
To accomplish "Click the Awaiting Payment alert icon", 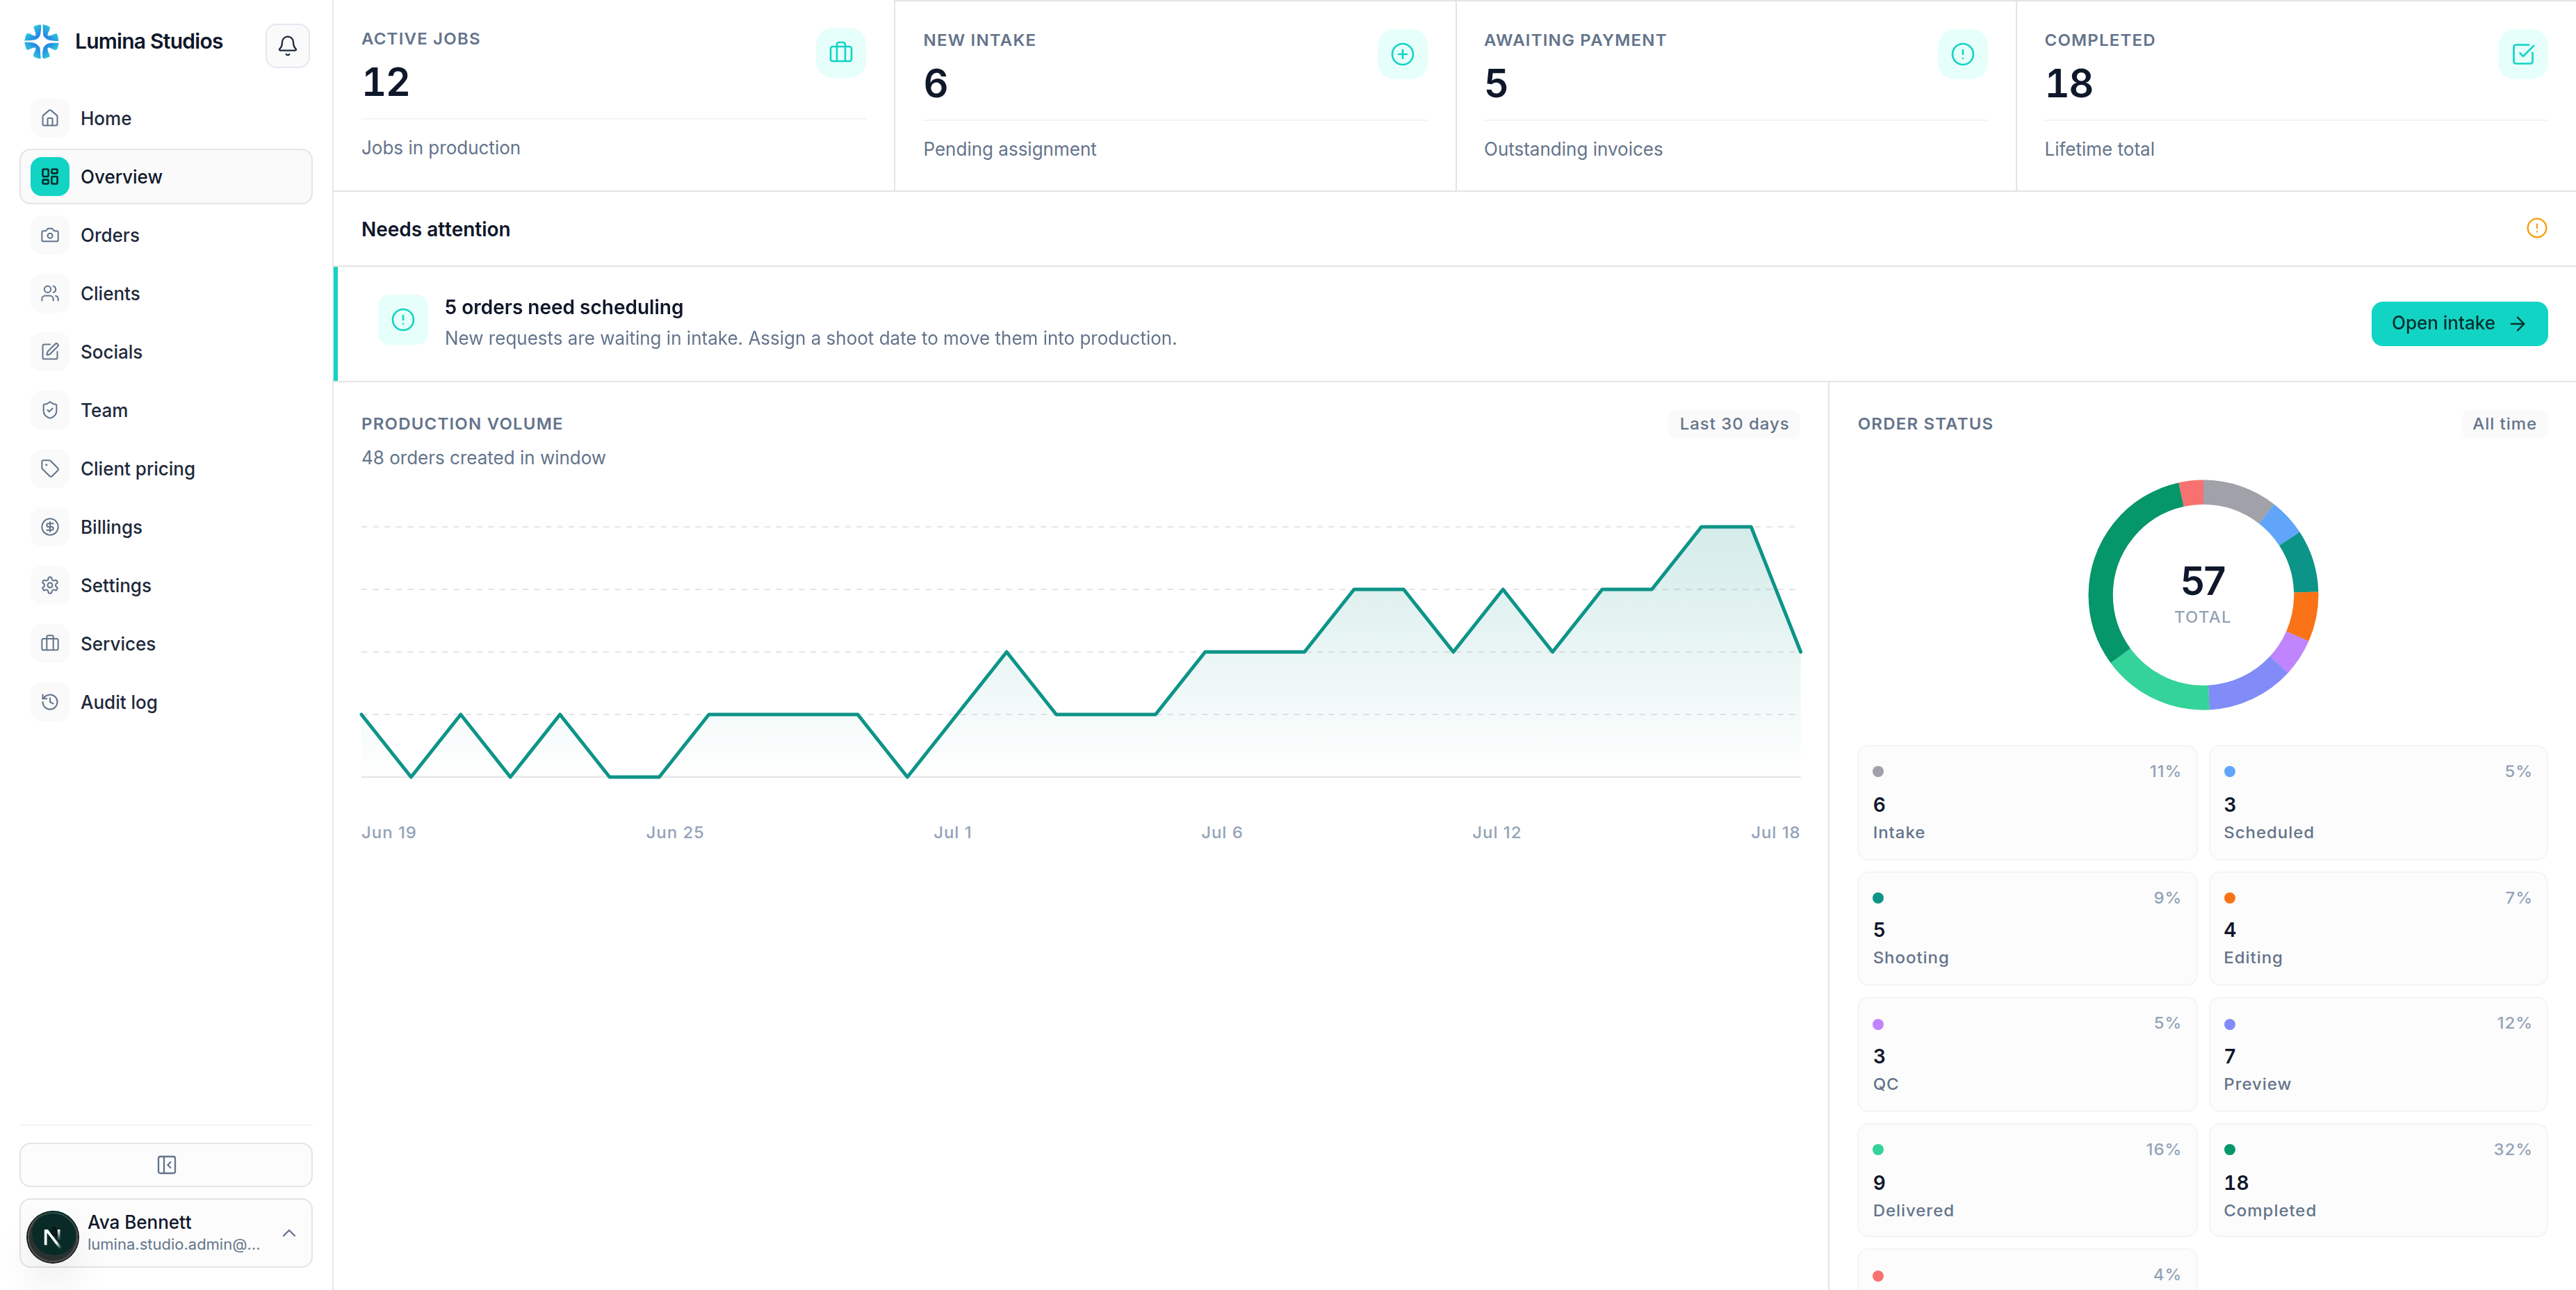I will point(1963,54).
